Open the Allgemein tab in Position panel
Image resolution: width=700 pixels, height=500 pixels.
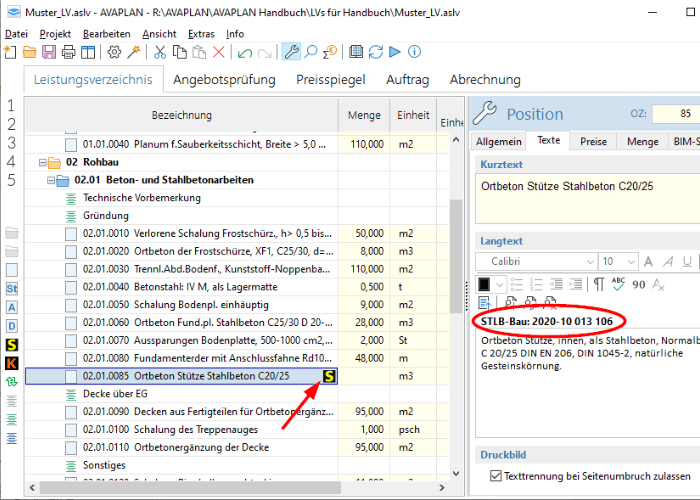[499, 142]
